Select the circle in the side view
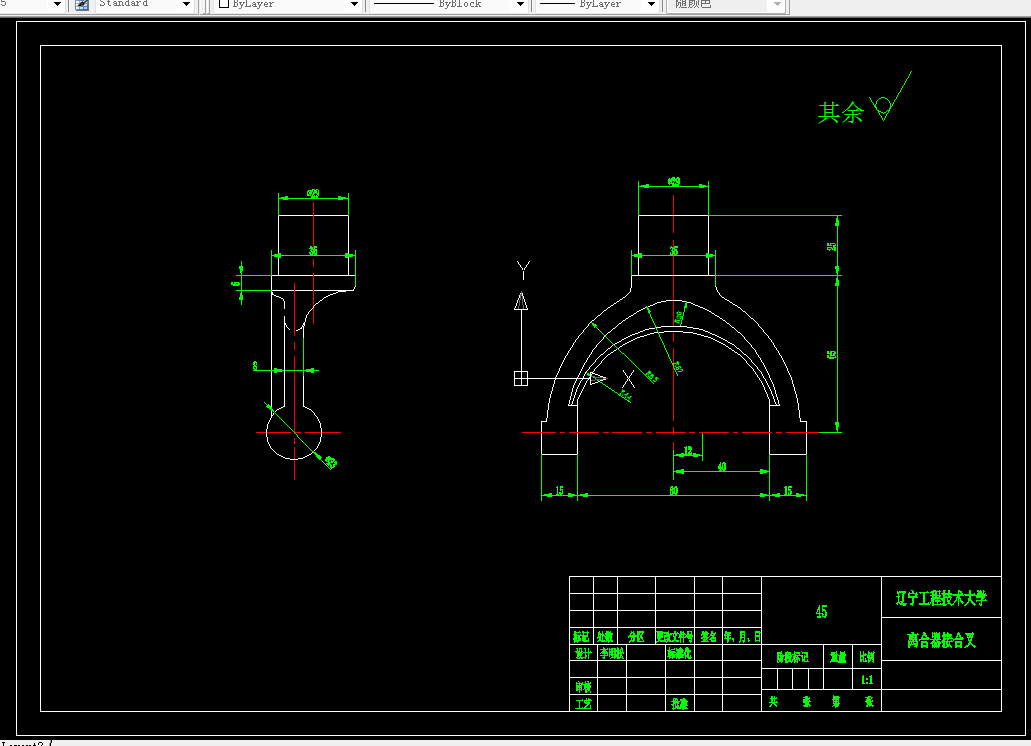The image size is (1031, 746). [x=294, y=432]
